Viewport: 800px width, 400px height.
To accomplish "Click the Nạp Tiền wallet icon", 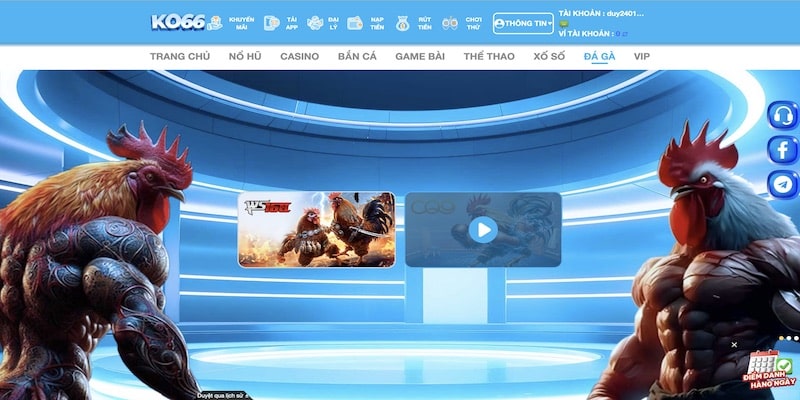I will pos(355,23).
